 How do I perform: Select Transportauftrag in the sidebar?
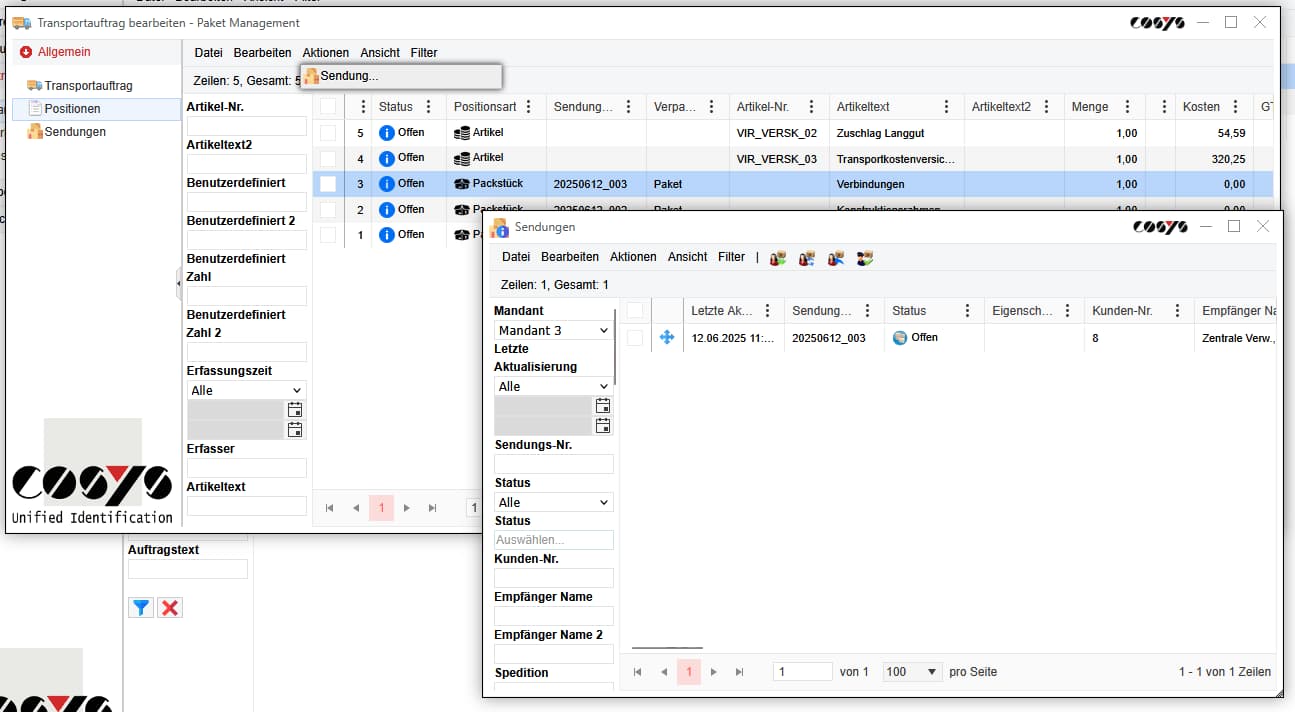[88, 86]
